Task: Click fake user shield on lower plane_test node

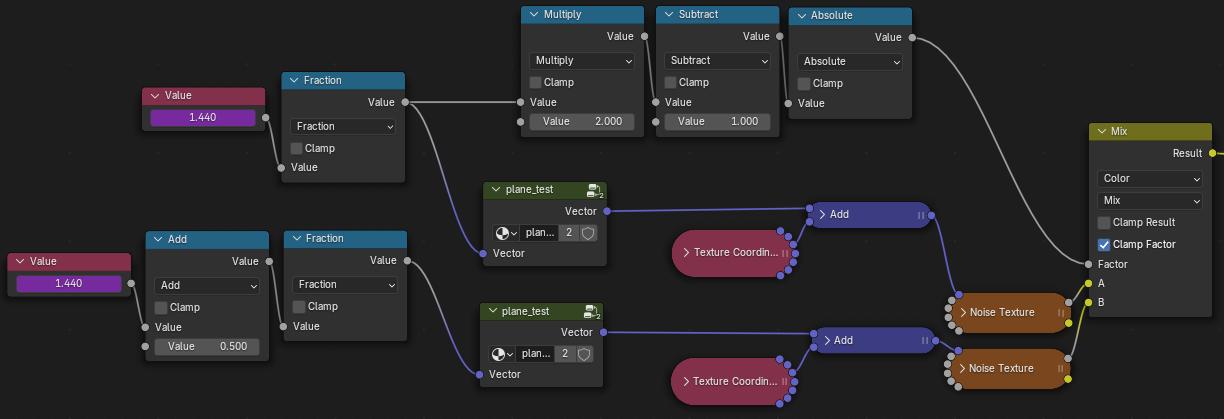Action: pyautogui.click(x=585, y=354)
